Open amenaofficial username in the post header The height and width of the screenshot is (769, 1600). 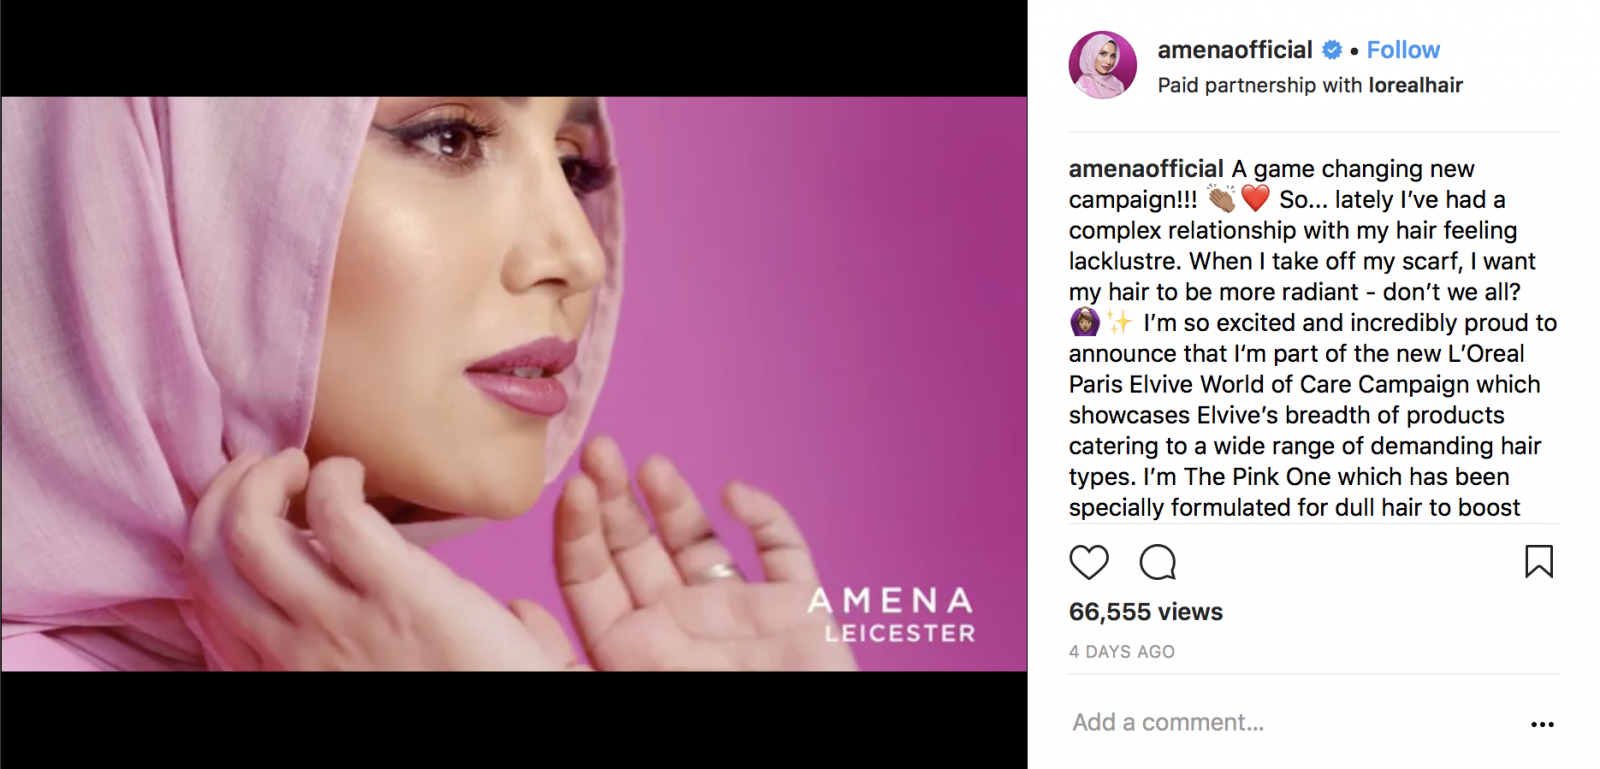pos(1235,50)
